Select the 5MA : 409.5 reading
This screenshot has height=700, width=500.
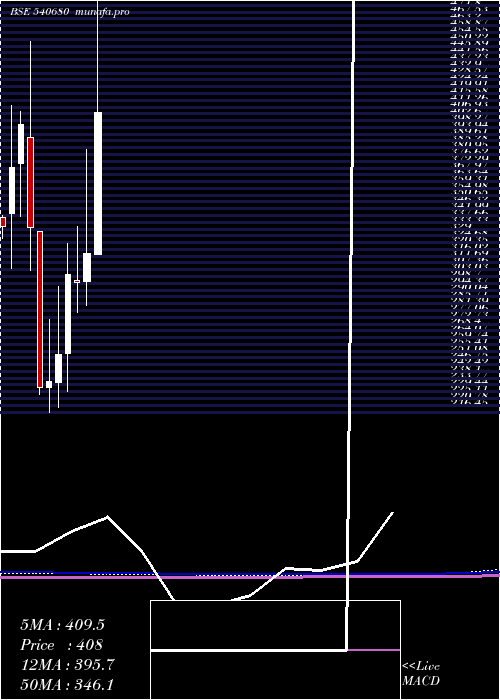[62, 625]
